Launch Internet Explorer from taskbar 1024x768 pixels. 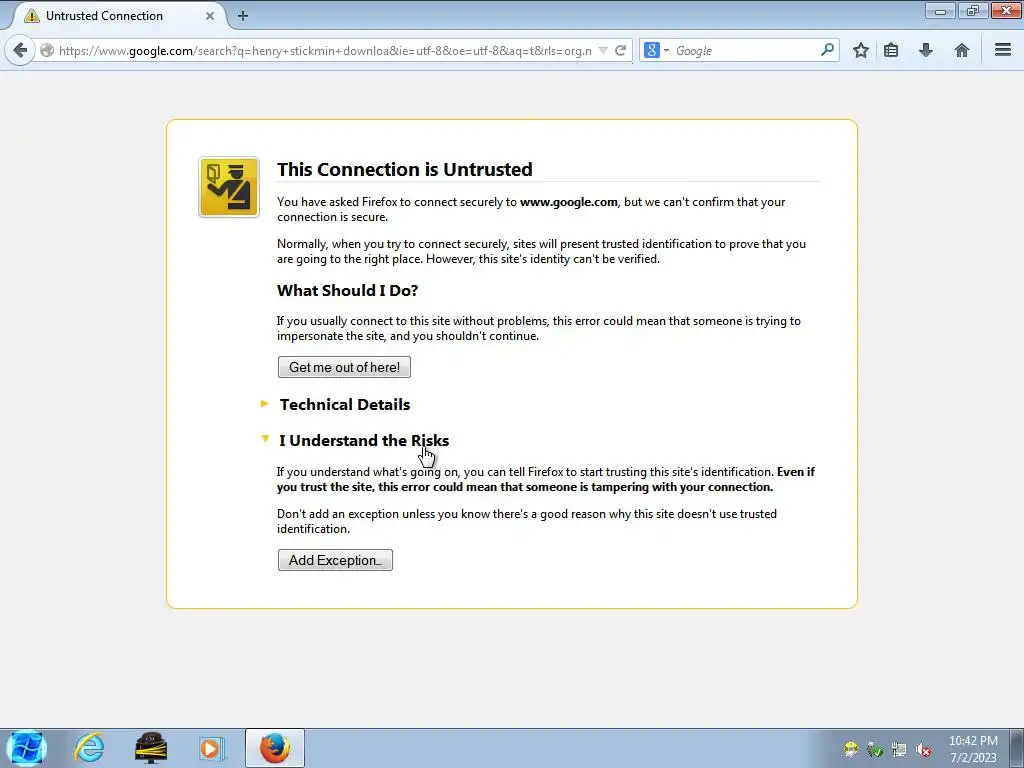89,748
